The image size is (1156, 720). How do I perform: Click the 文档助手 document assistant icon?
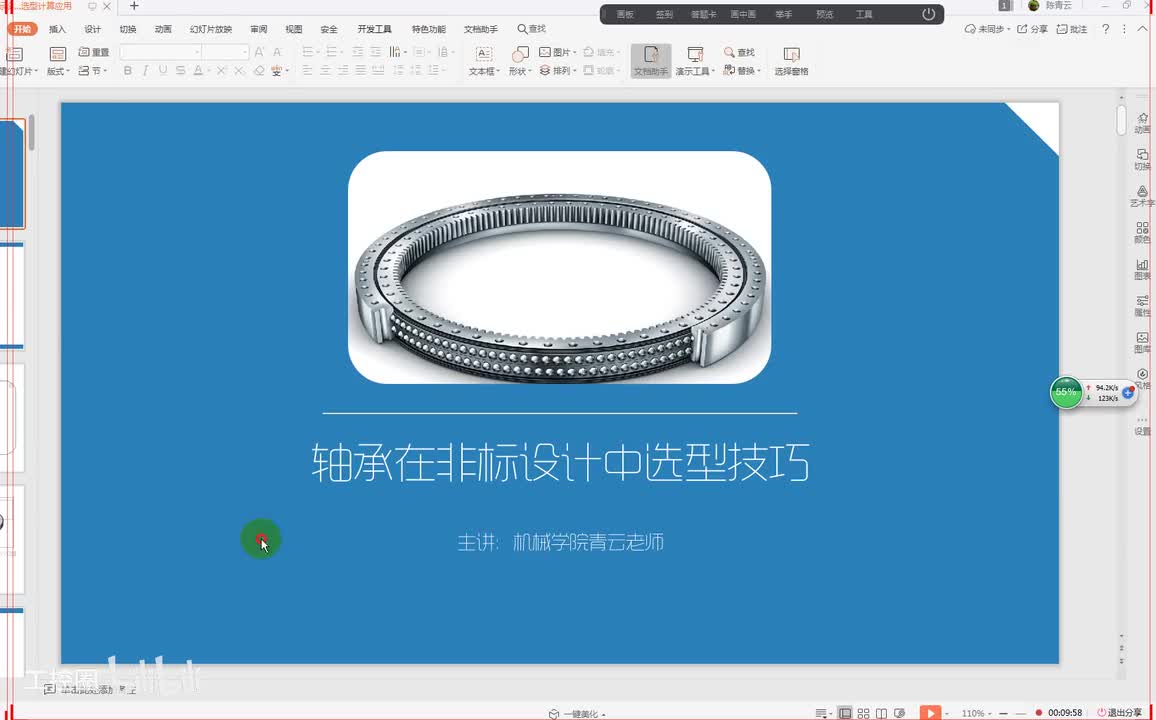pyautogui.click(x=651, y=61)
